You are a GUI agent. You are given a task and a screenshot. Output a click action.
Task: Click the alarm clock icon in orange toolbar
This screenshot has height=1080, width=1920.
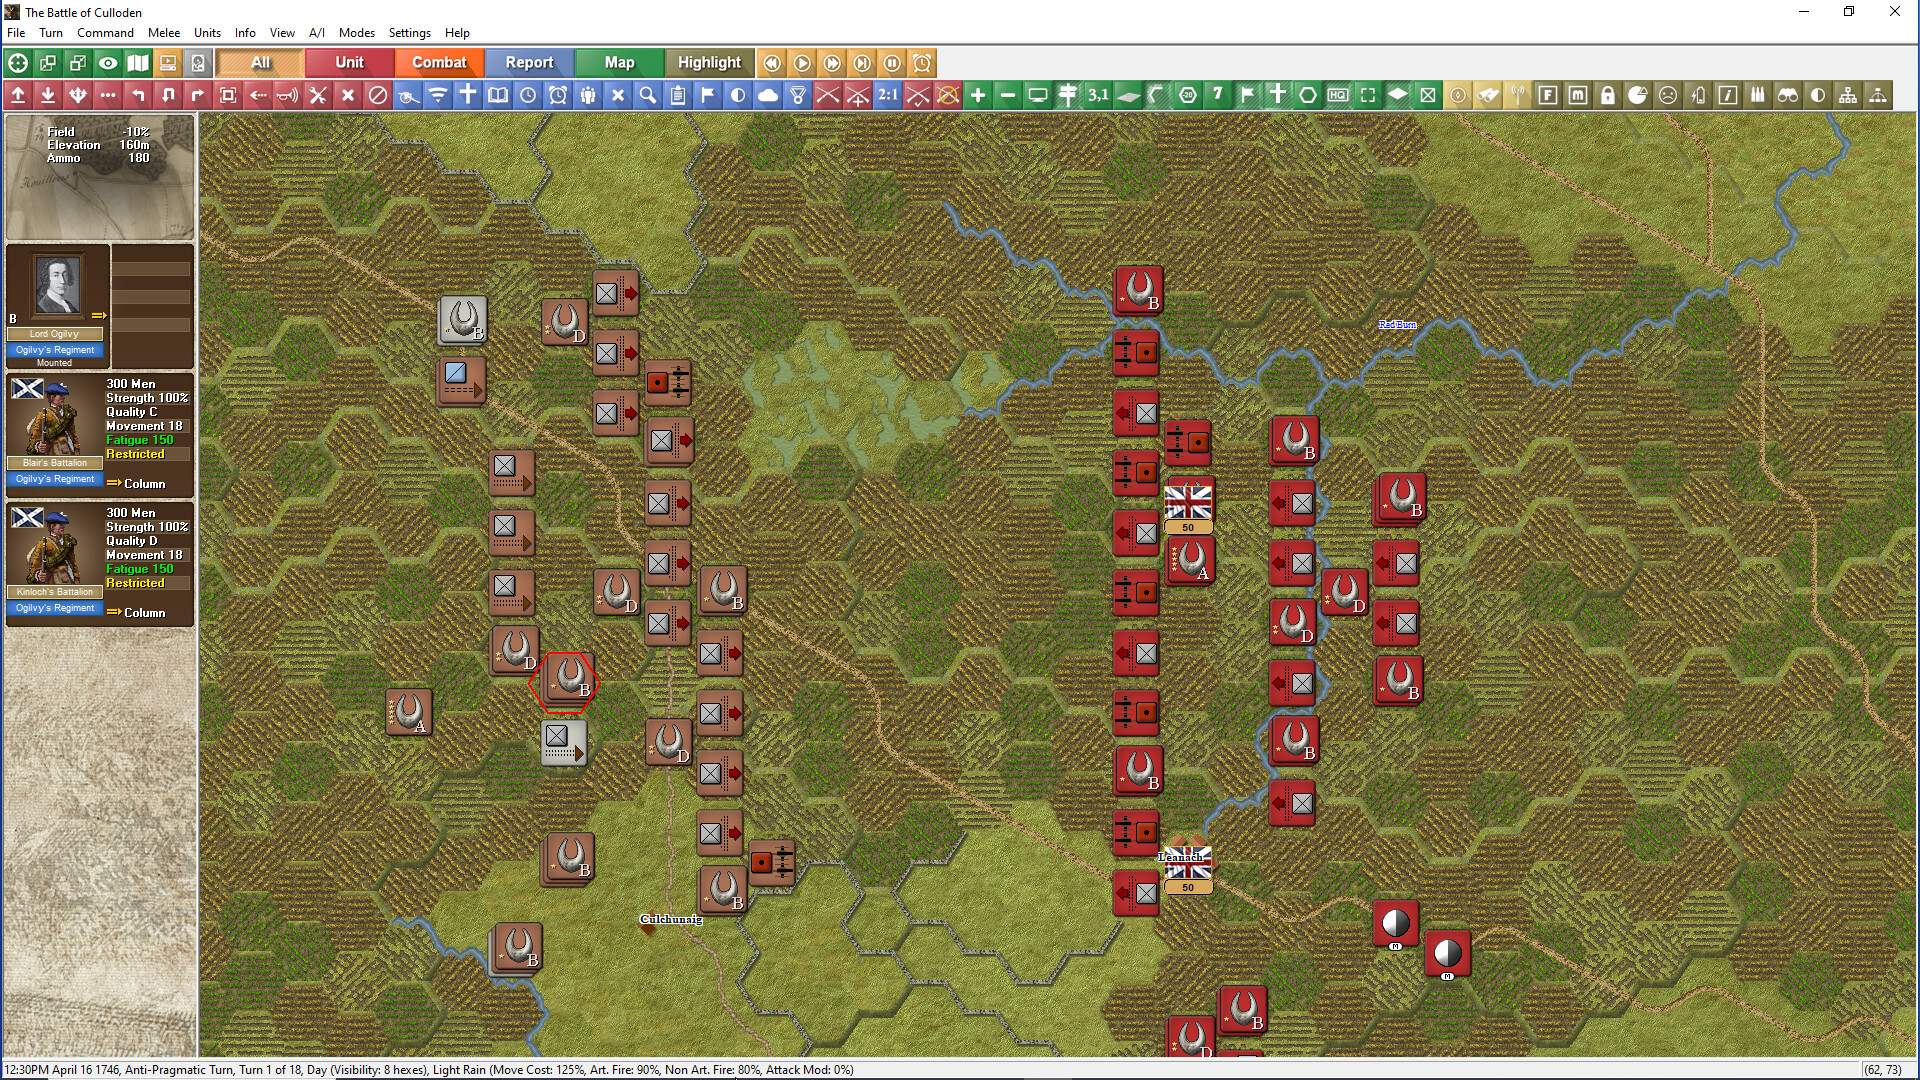[x=922, y=63]
